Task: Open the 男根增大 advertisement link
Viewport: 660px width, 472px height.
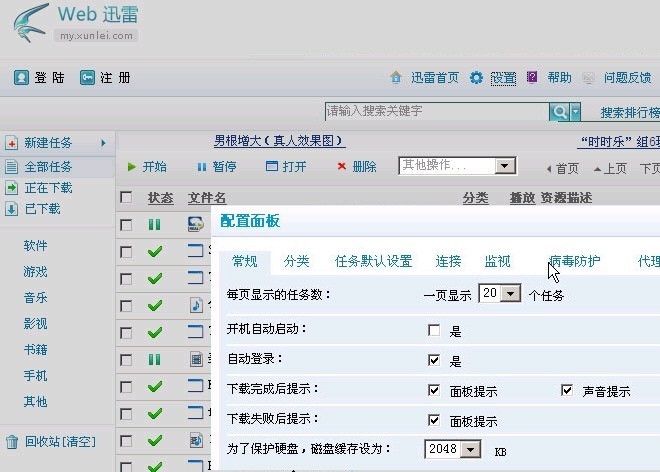Action: coord(279,141)
